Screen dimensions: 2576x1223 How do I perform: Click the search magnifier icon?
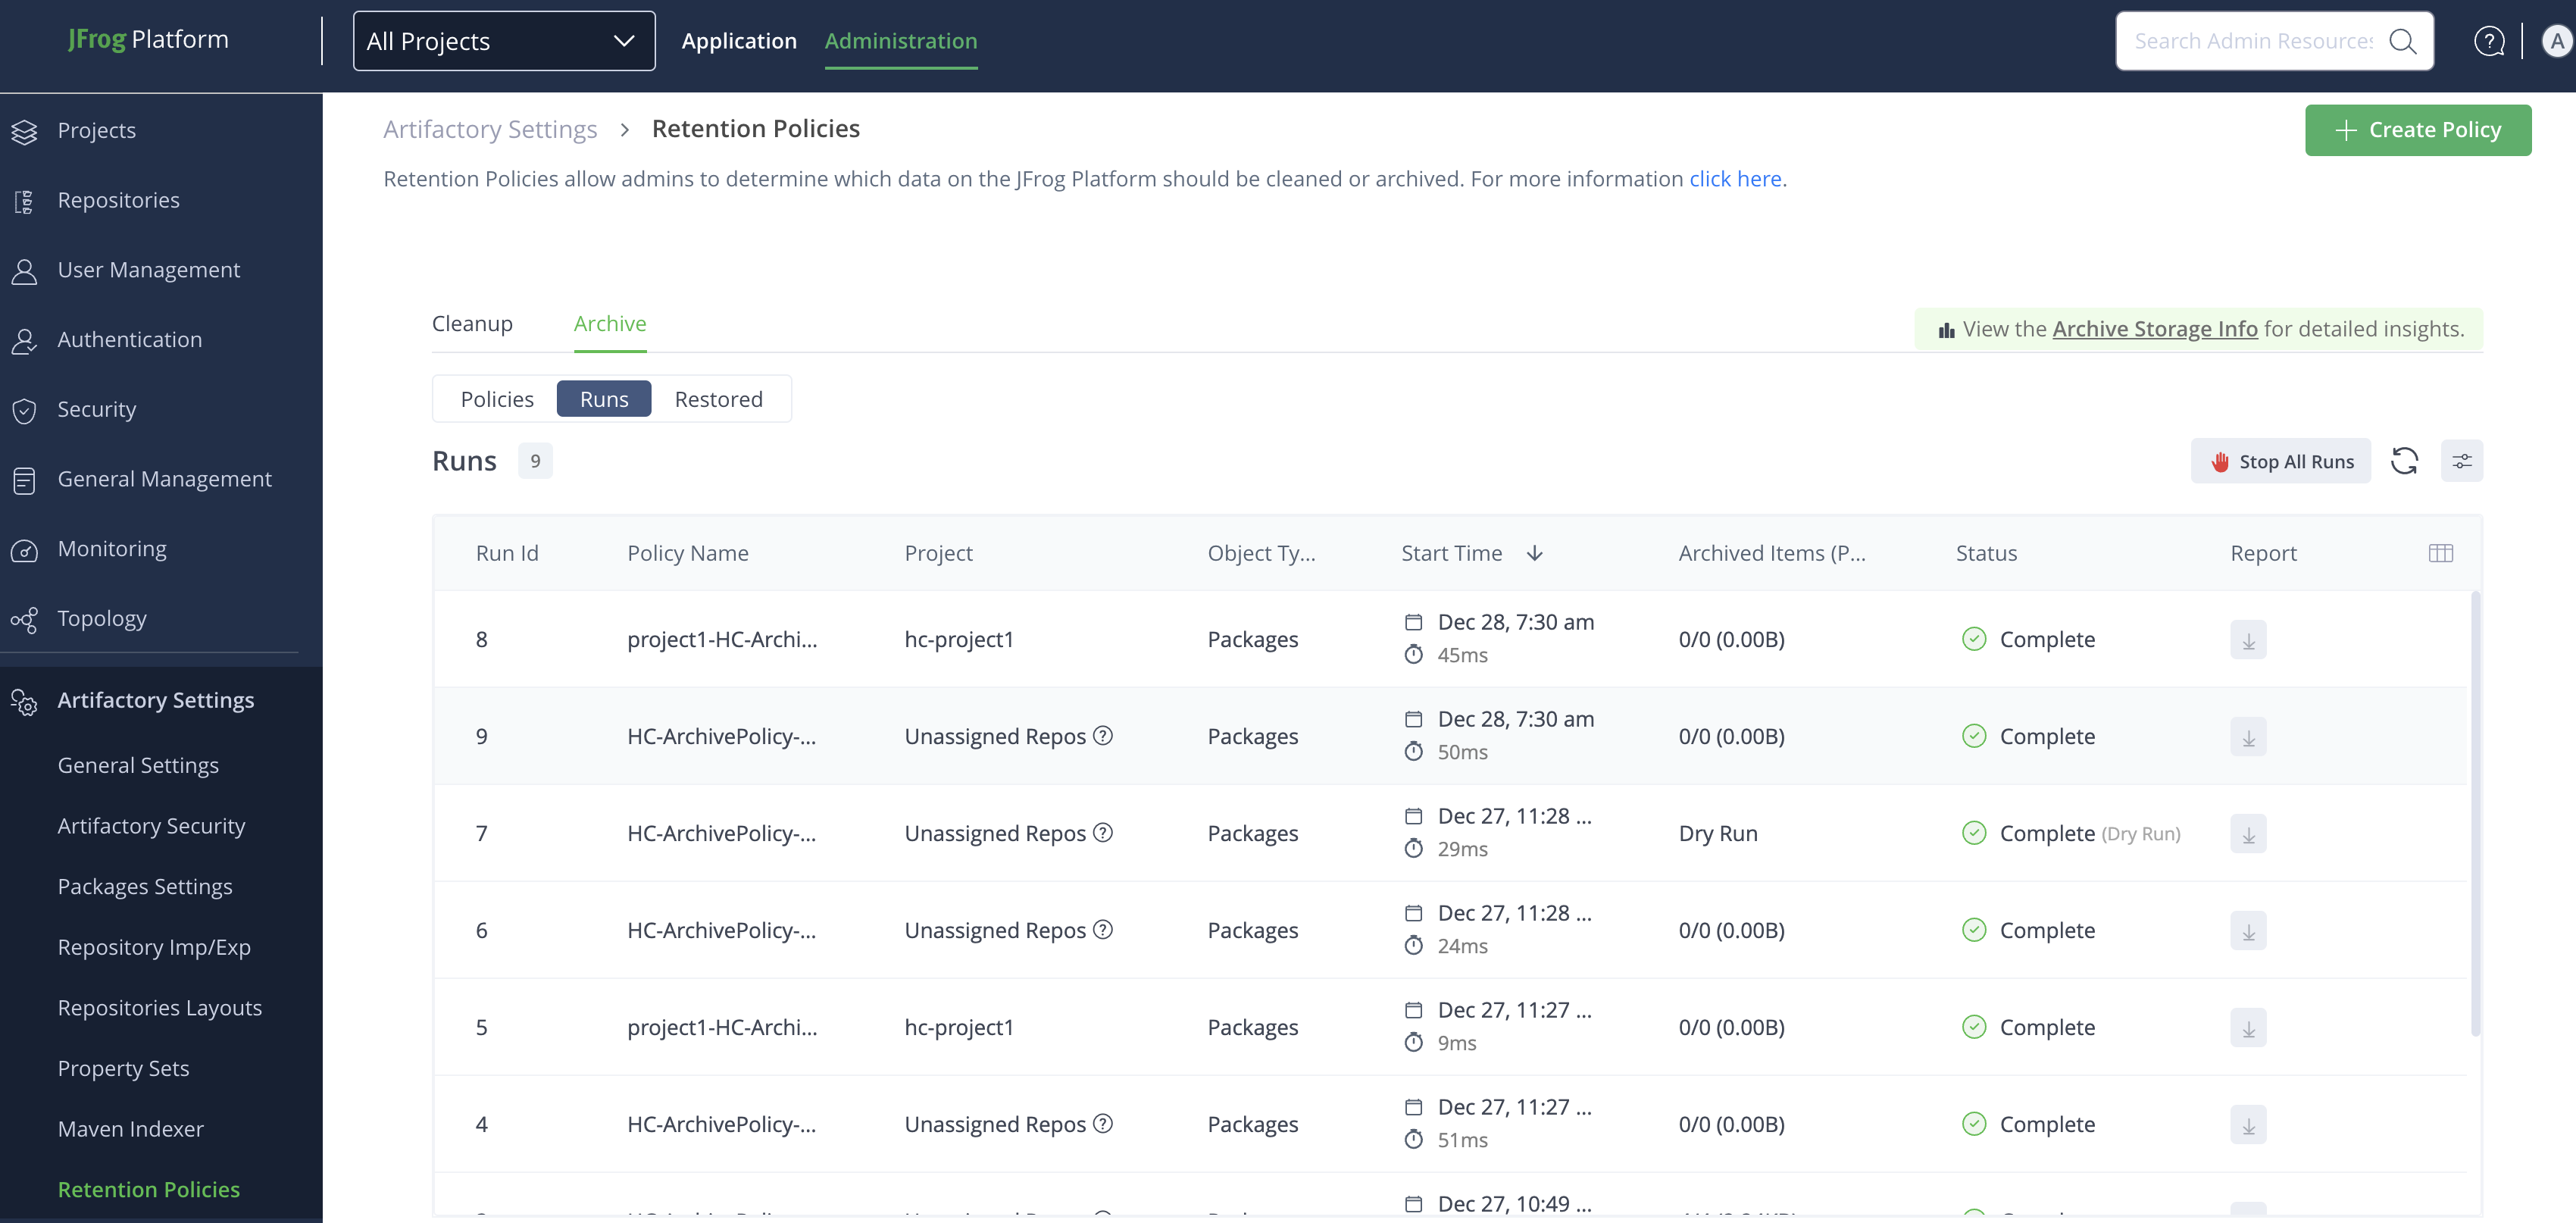coord(2402,41)
